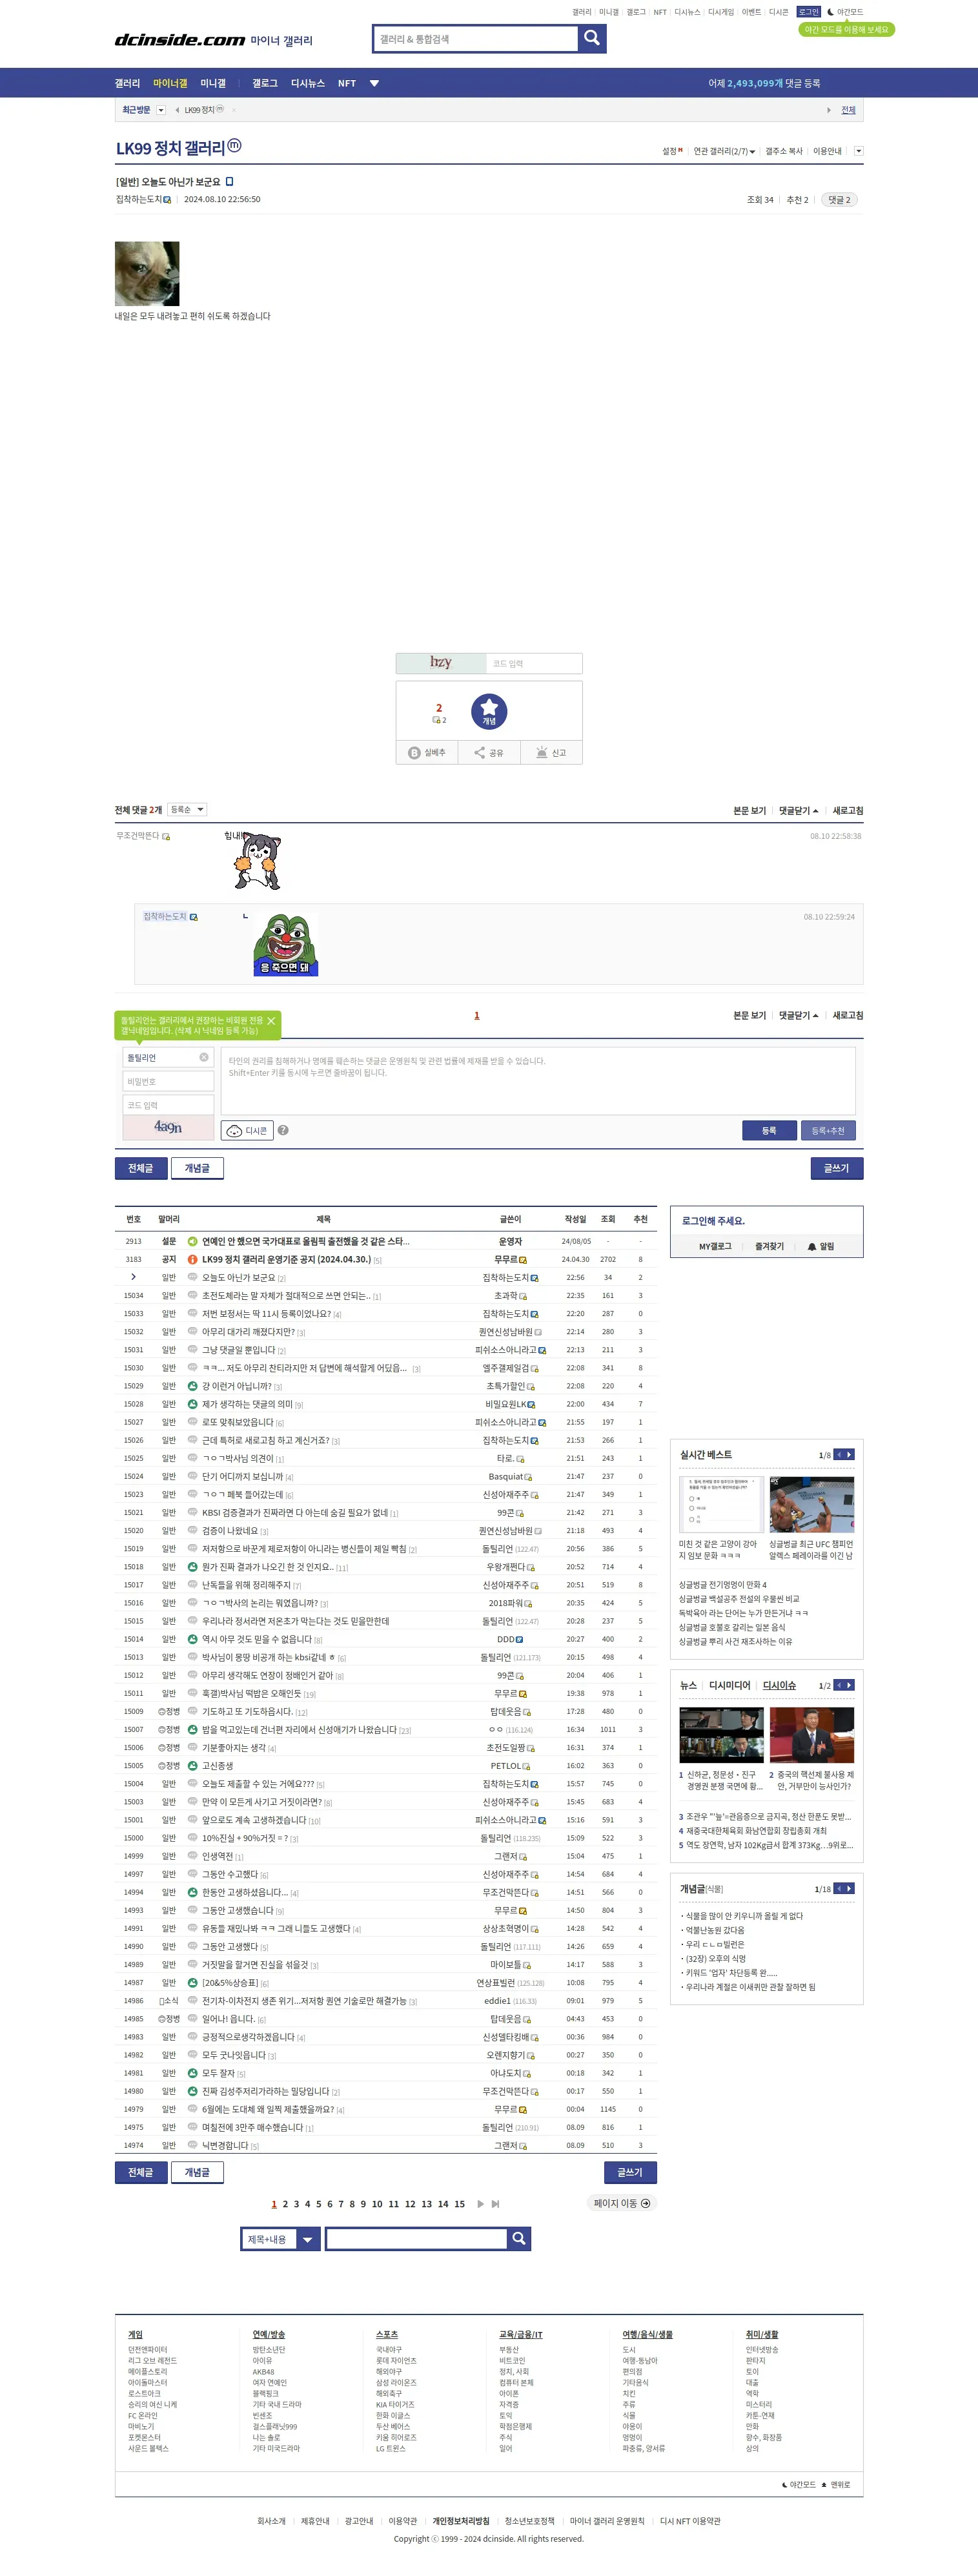Screen dimensions: 978x2576
Task: Click the main search input box
Action: click(476, 39)
